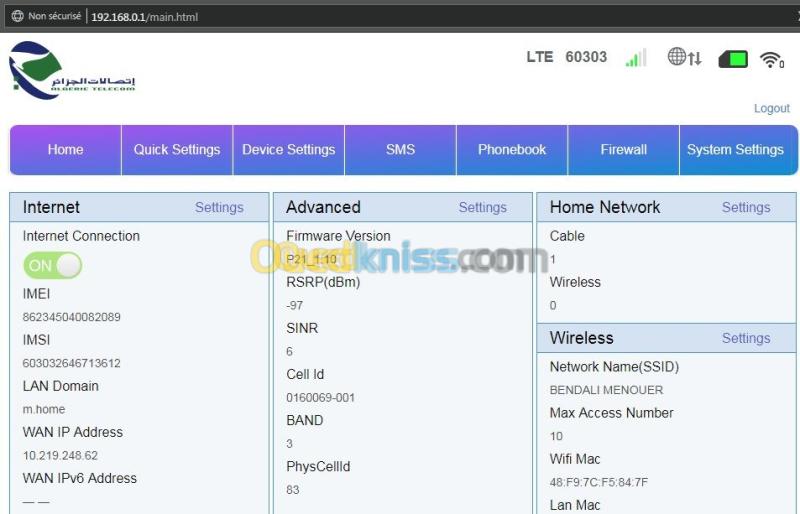Click the WAN IP address 10.219.248.62
The image size is (800, 514).
(x=60, y=455)
